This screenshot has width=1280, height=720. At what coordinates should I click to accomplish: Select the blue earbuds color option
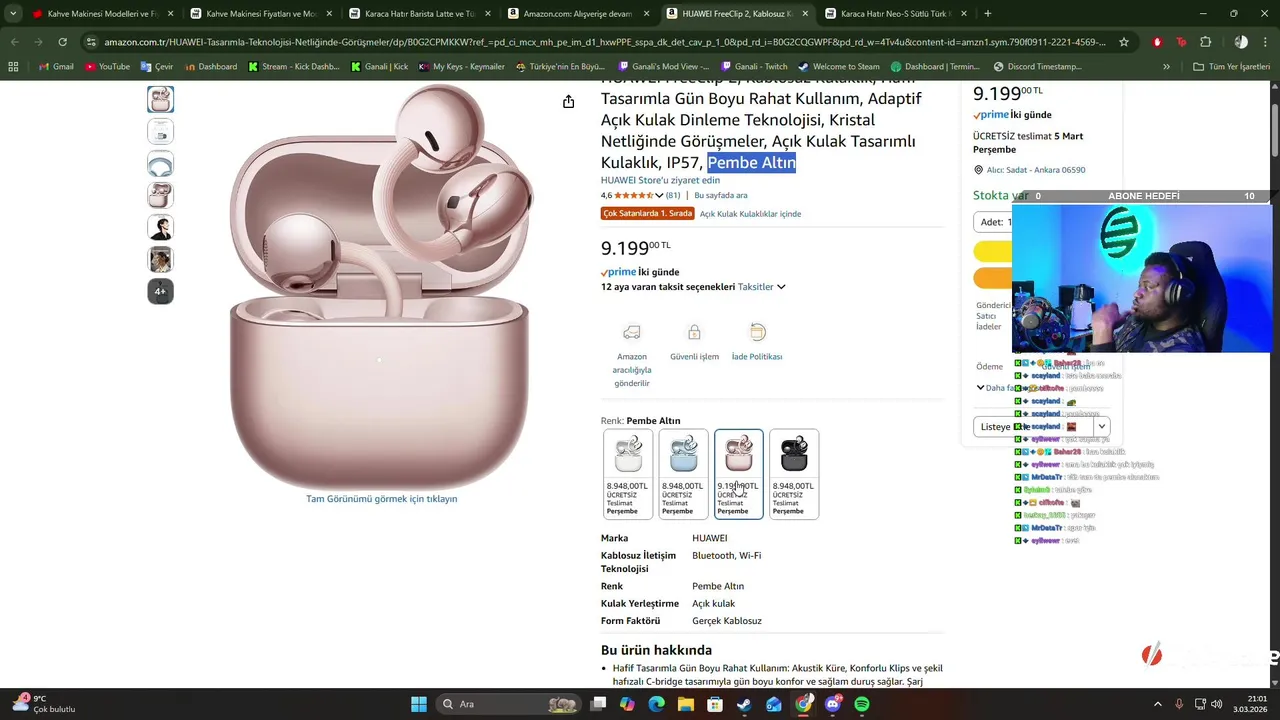tap(683, 474)
